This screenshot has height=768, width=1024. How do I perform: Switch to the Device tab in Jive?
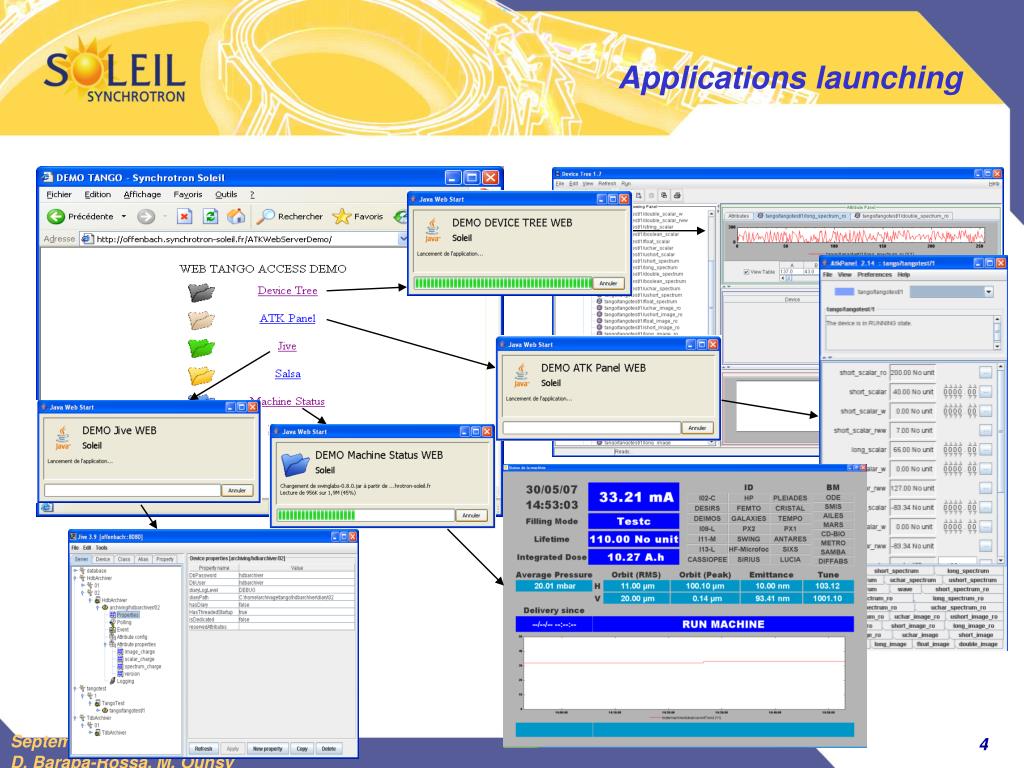[x=103, y=559]
